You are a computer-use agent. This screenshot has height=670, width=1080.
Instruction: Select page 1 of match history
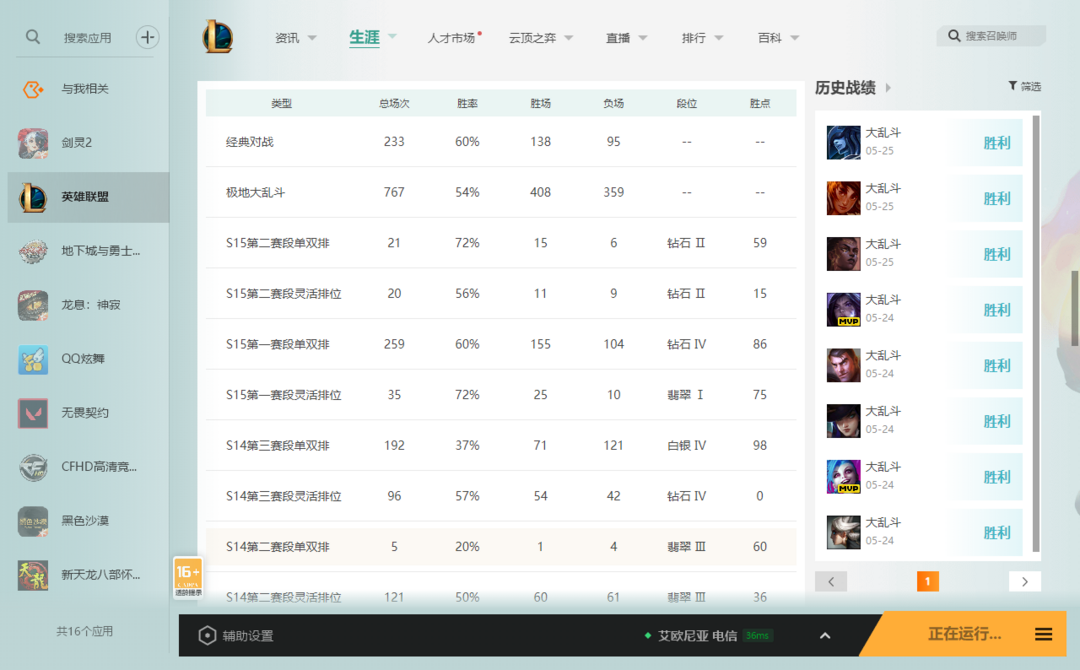point(928,581)
